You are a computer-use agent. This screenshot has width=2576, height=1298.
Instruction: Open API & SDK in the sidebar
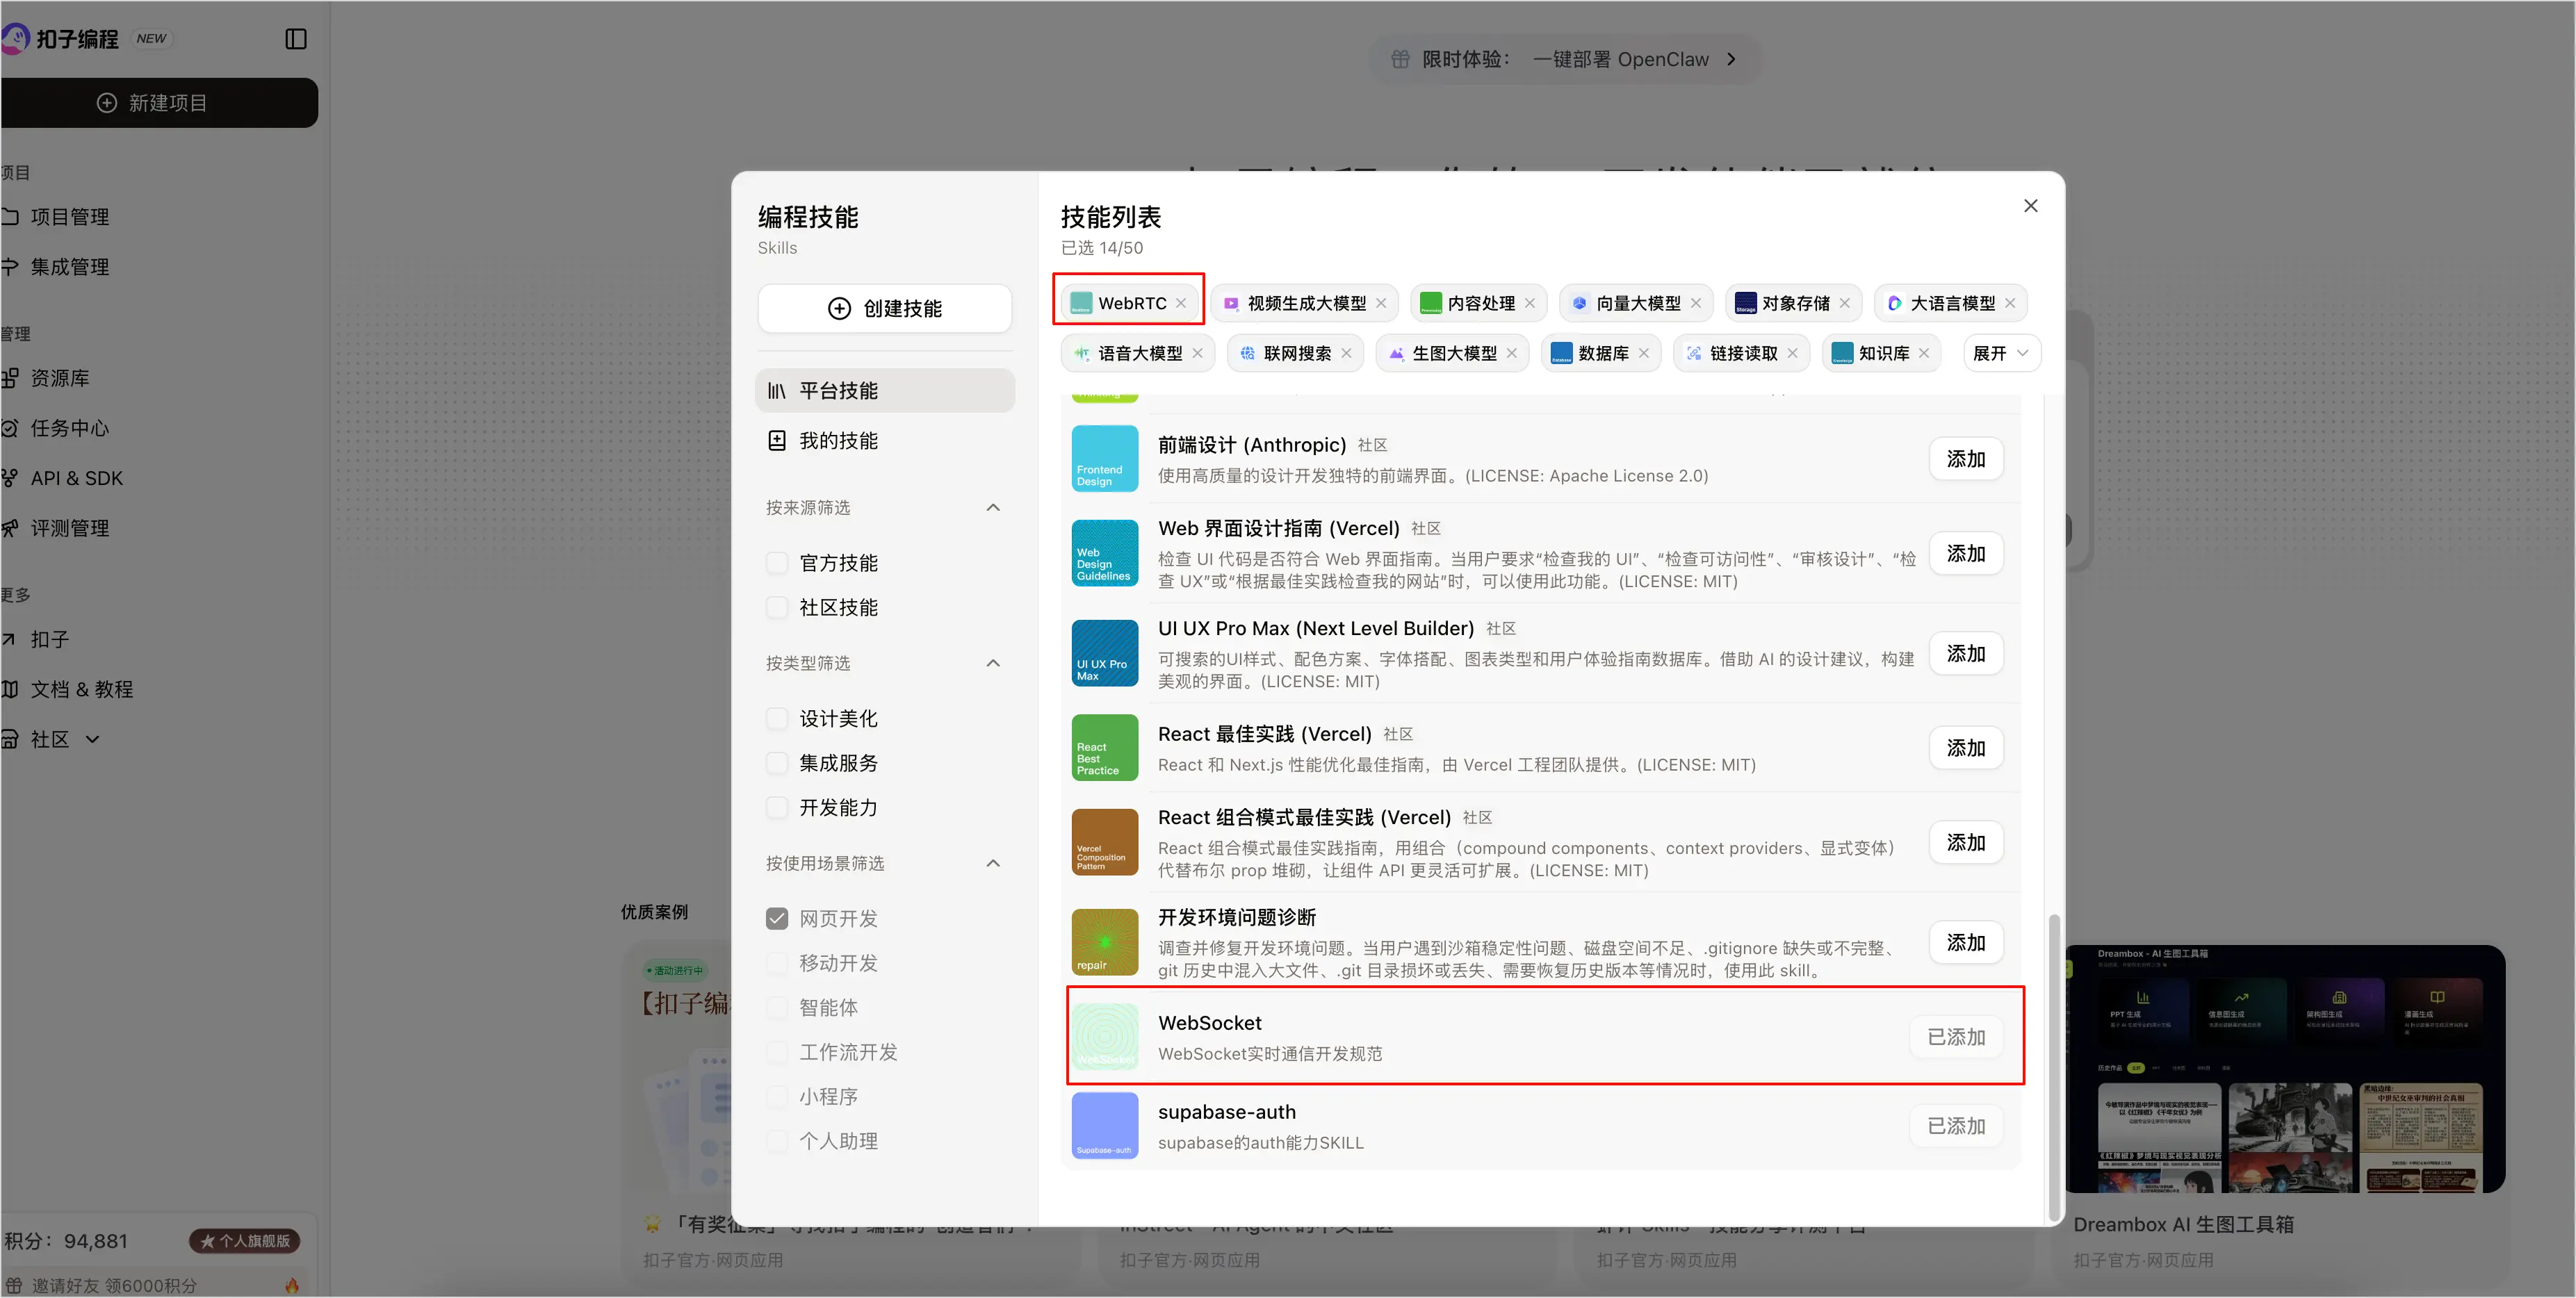coord(77,478)
